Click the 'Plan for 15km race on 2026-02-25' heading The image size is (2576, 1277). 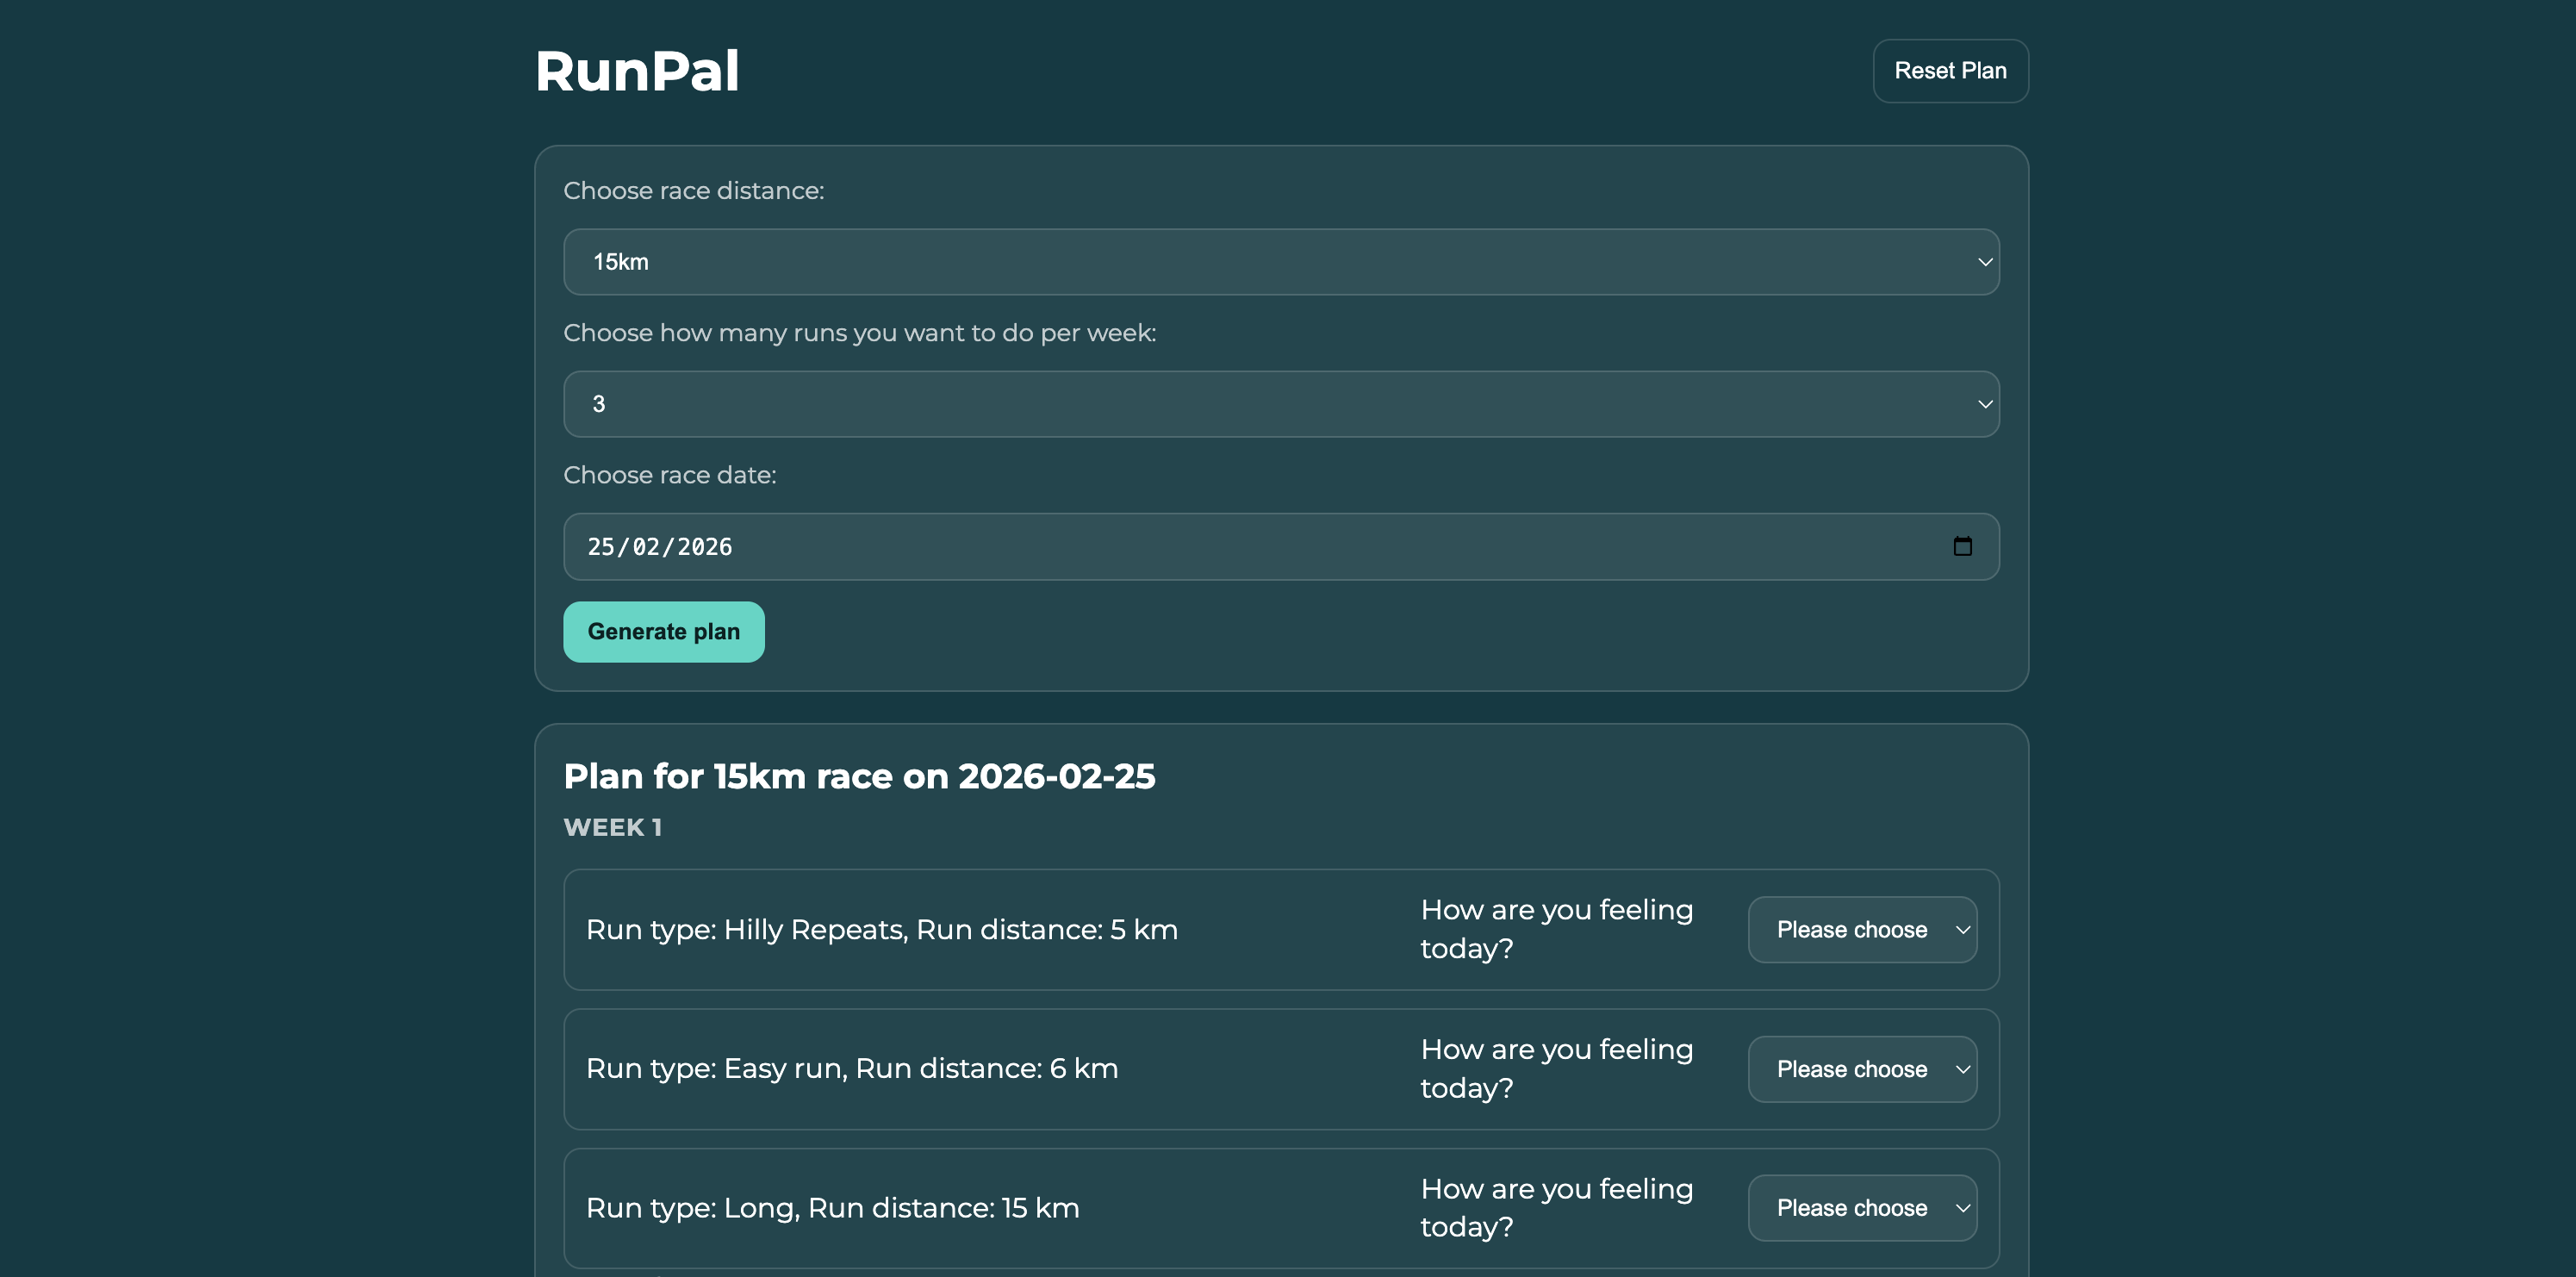click(859, 776)
